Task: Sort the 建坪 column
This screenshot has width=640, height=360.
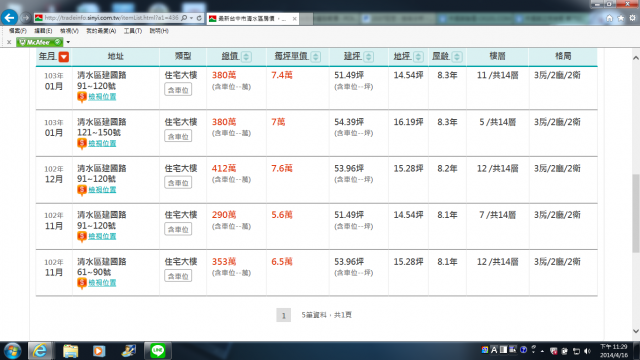Action: (x=369, y=57)
